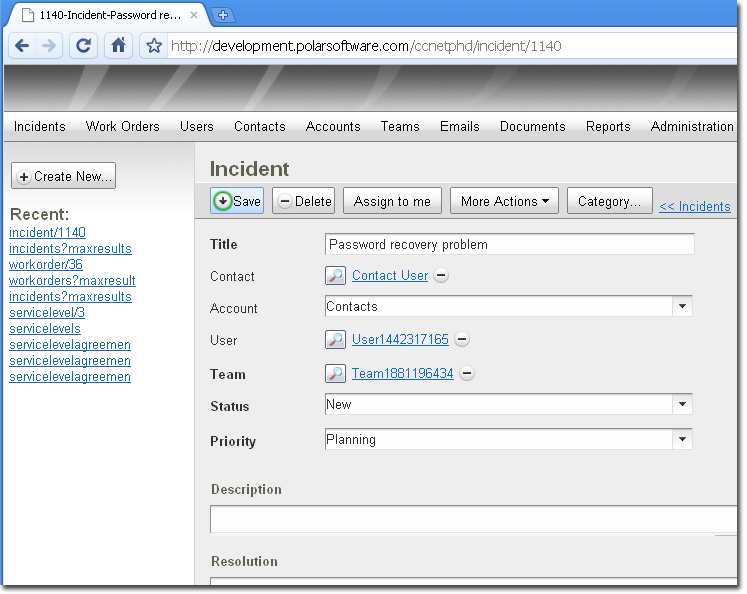The width and height of the screenshot is (747, 594).
Task: Open the Priority dropdown list
Action: click(682, 439)
